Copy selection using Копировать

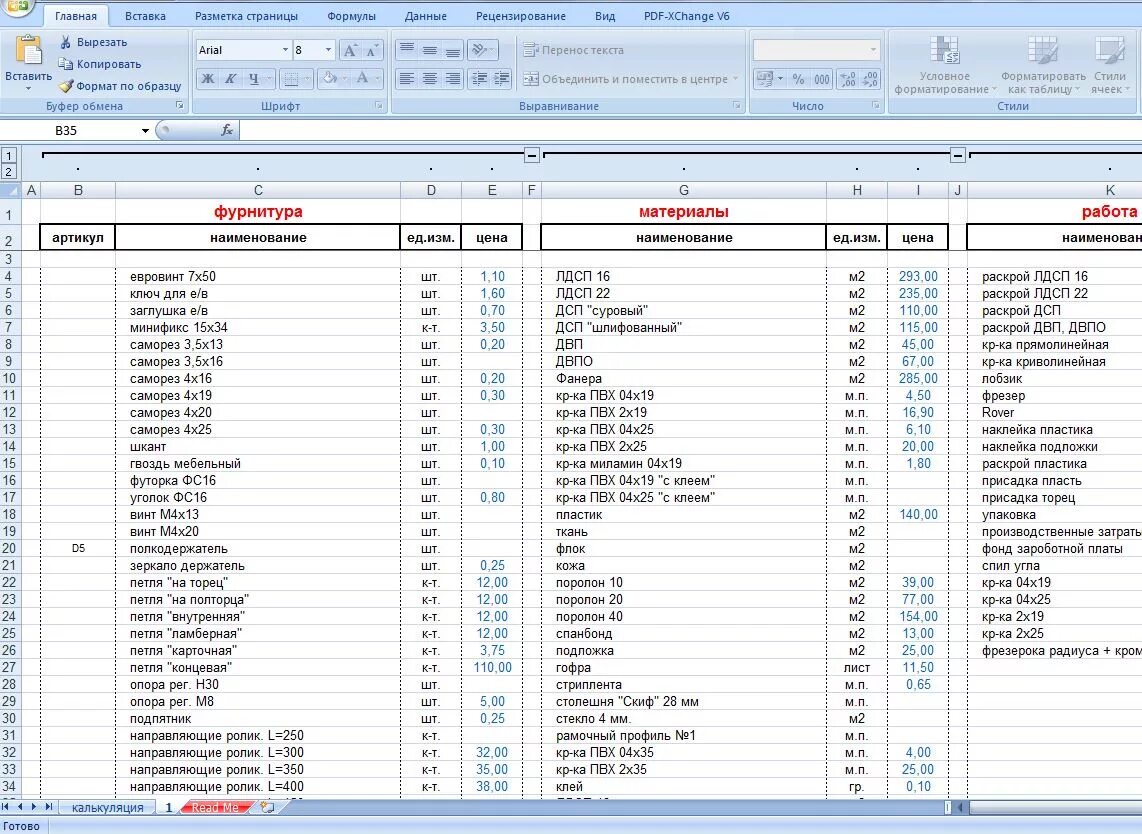[99, 64]
